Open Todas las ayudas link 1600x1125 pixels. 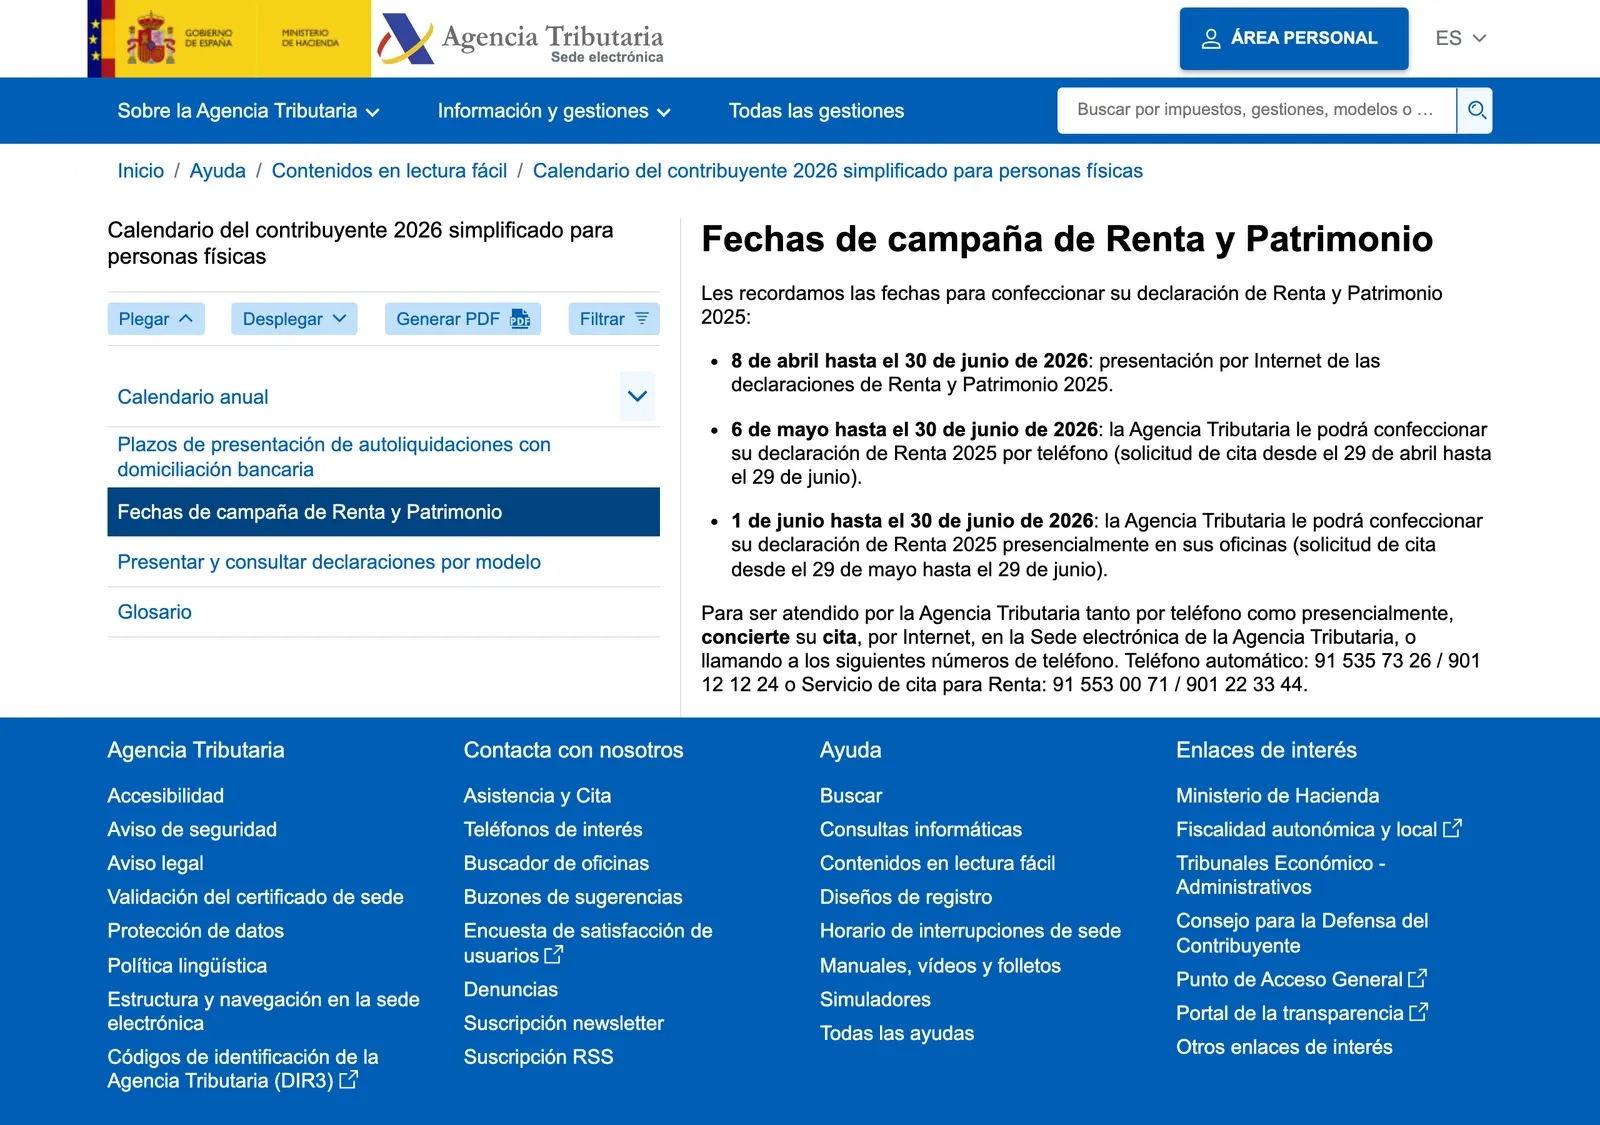coord(897,1033)
